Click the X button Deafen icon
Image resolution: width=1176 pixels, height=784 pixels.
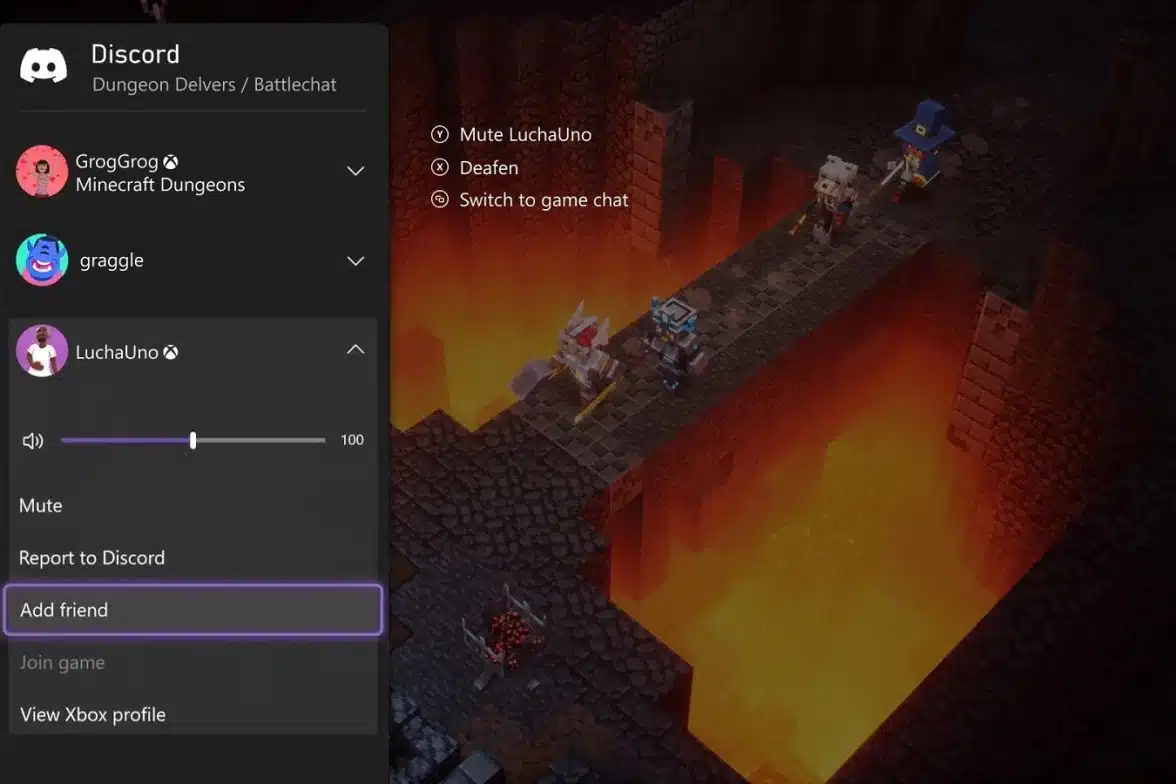pos(440,167)
